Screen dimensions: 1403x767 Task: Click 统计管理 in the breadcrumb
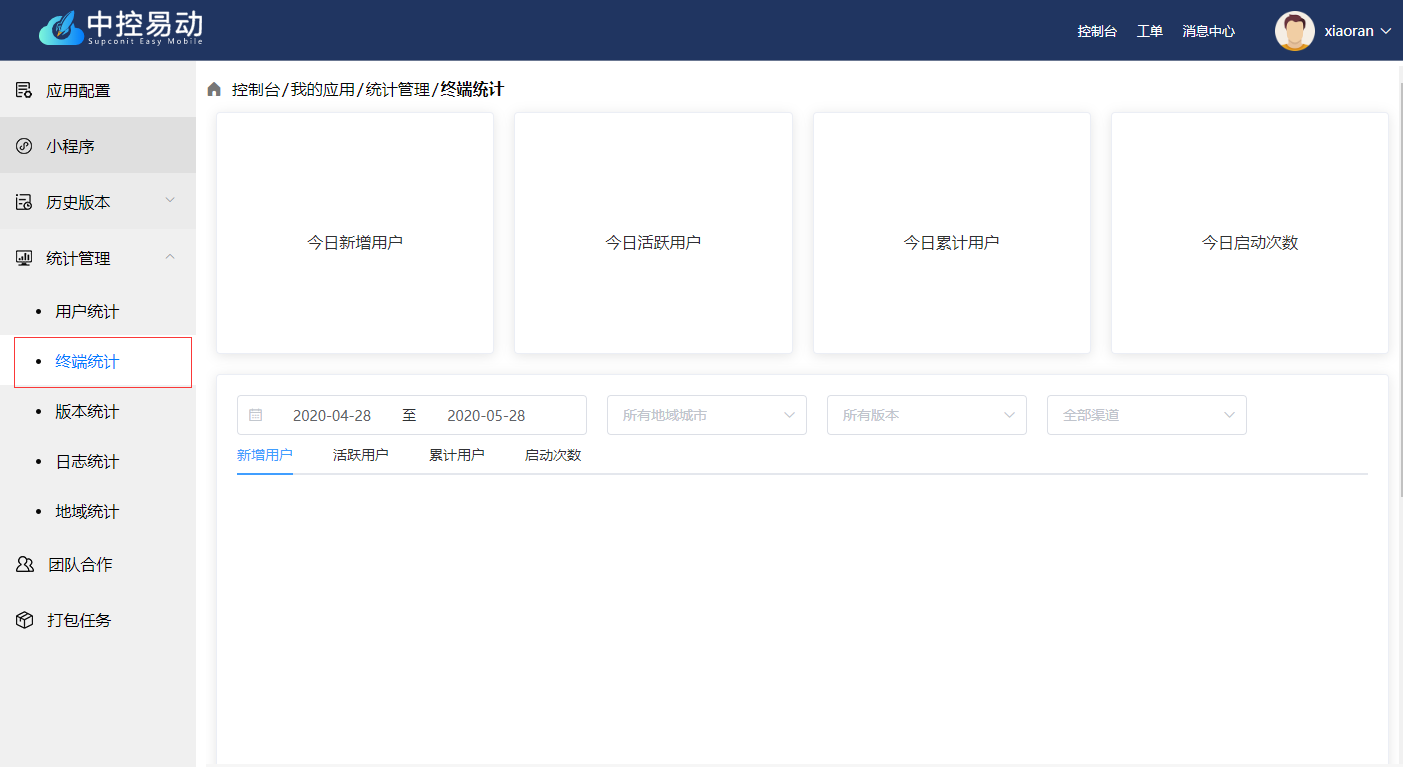[398, 90]
